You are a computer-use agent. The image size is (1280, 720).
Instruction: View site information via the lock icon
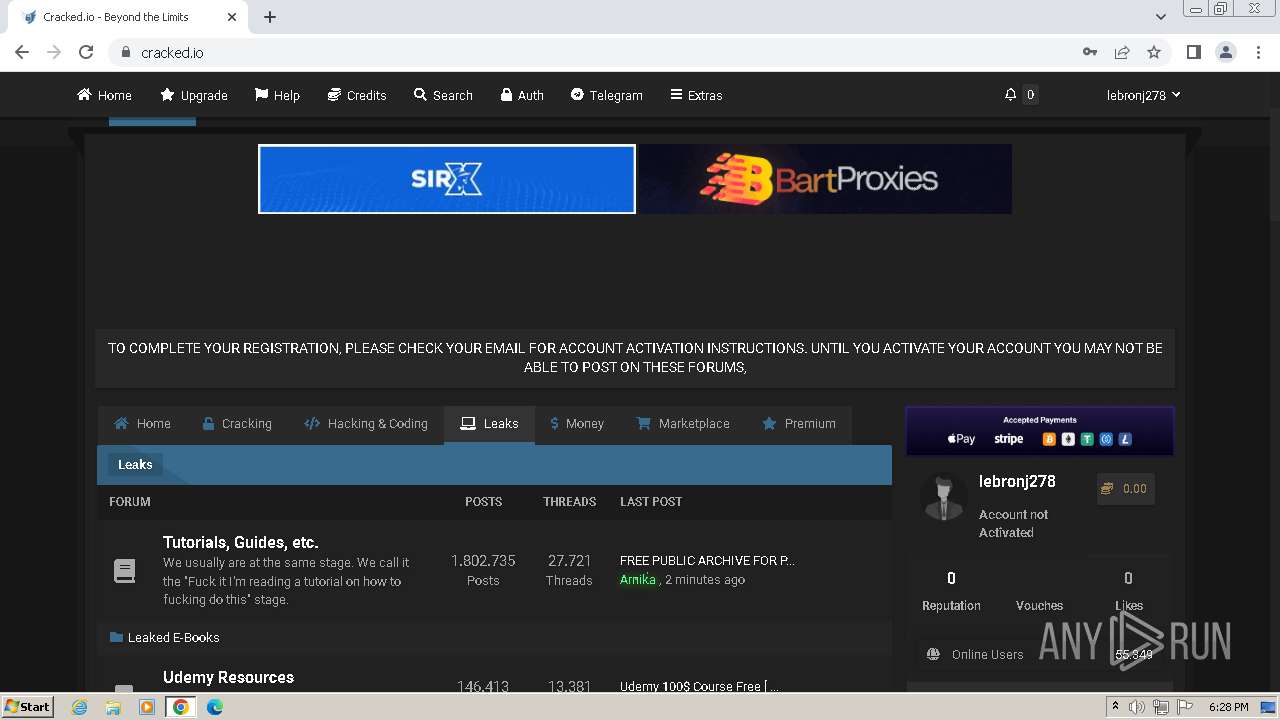pos(125,52)
